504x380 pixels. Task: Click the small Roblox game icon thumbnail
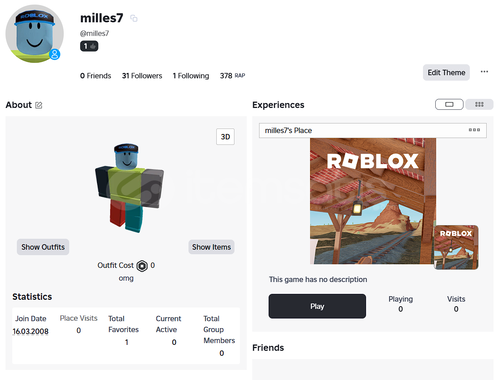[x=456, y=247]
